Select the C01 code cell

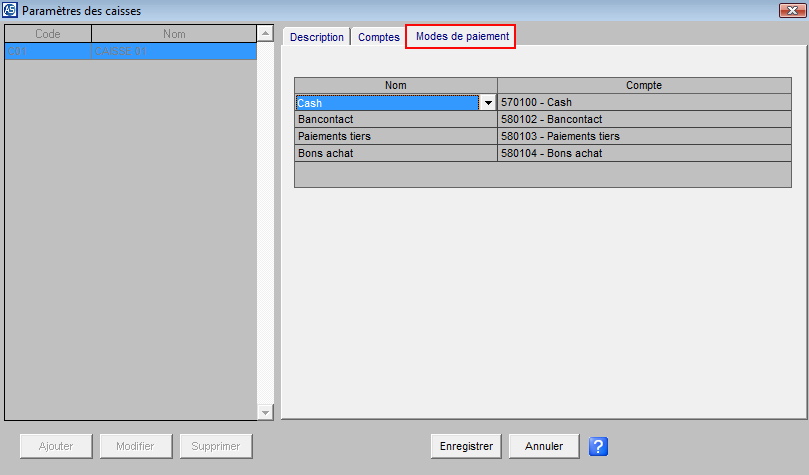click(48, 51)
